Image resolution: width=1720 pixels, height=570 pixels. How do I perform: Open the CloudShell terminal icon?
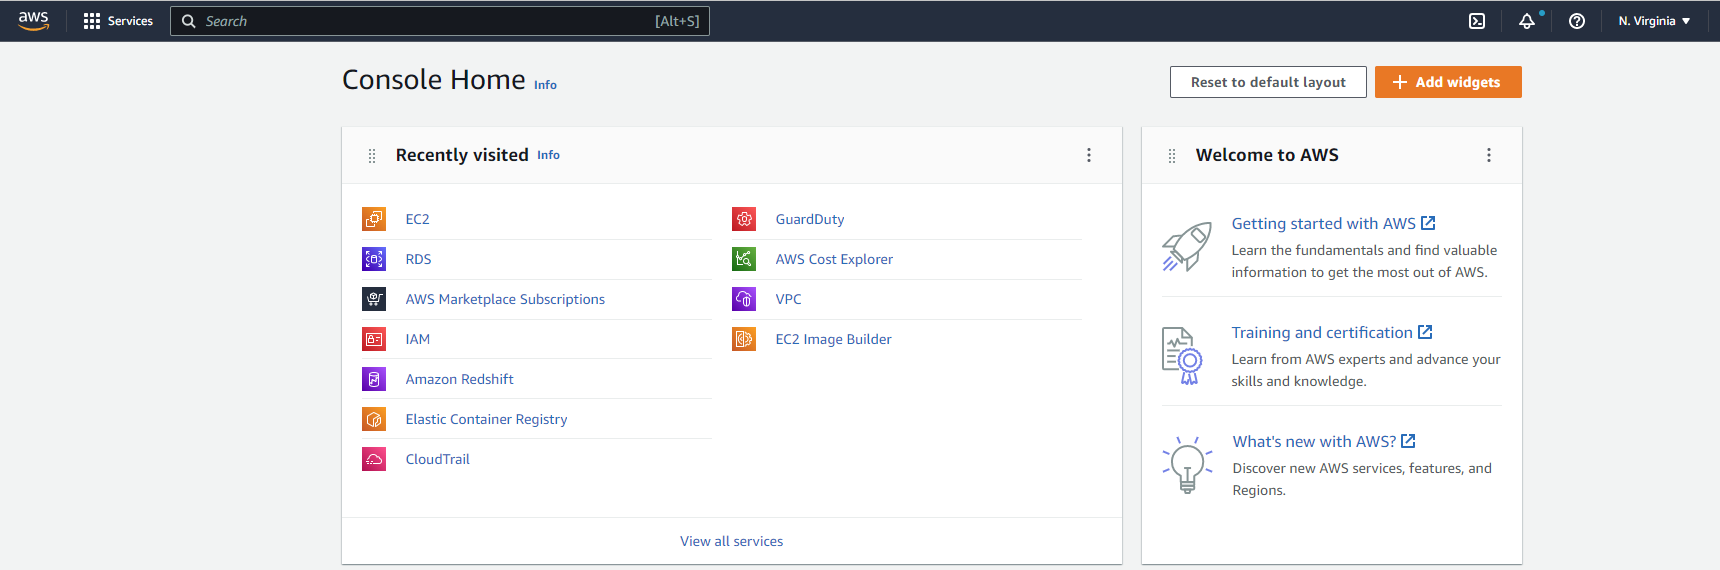click(x=1477, y=21)
